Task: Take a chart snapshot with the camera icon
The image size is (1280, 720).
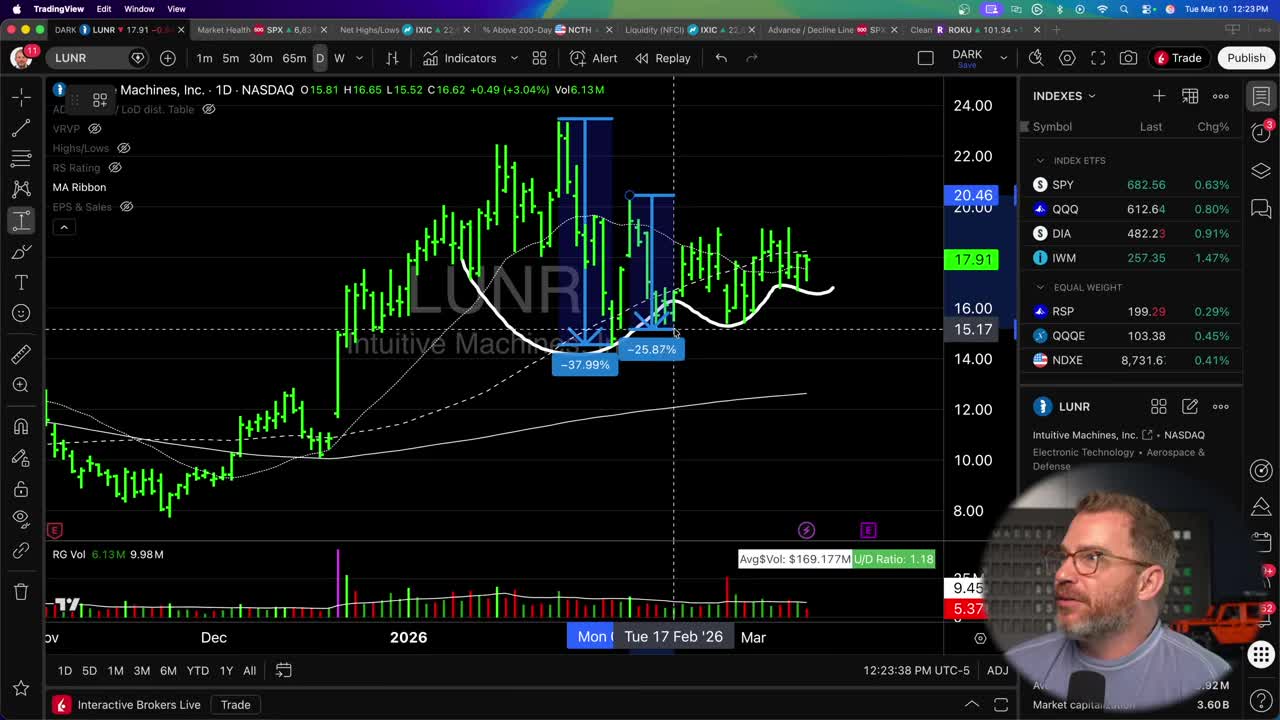Action: click(1128, 57)
